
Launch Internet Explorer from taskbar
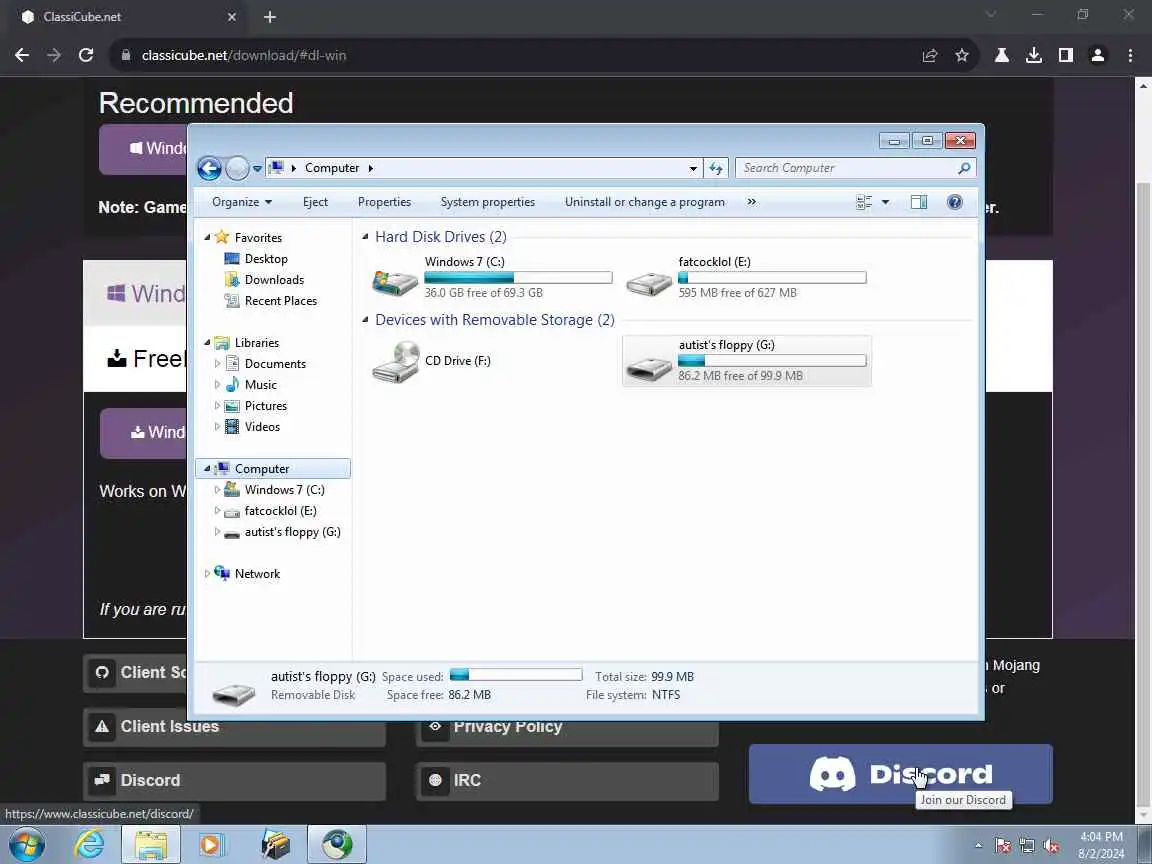(x=90, y=845)
